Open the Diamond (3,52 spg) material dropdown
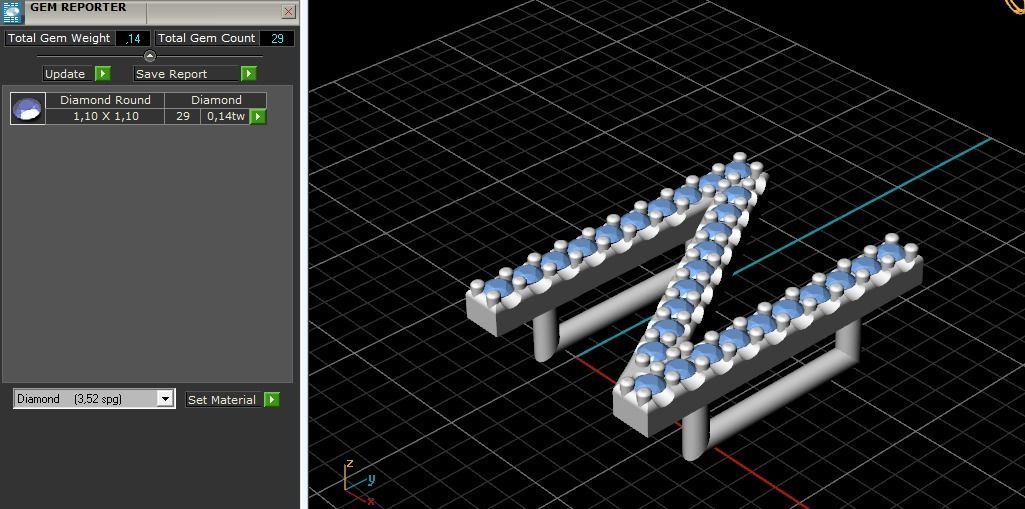Screen dimensions: 1025x509 pyautogui.click(x=94, y=399)
